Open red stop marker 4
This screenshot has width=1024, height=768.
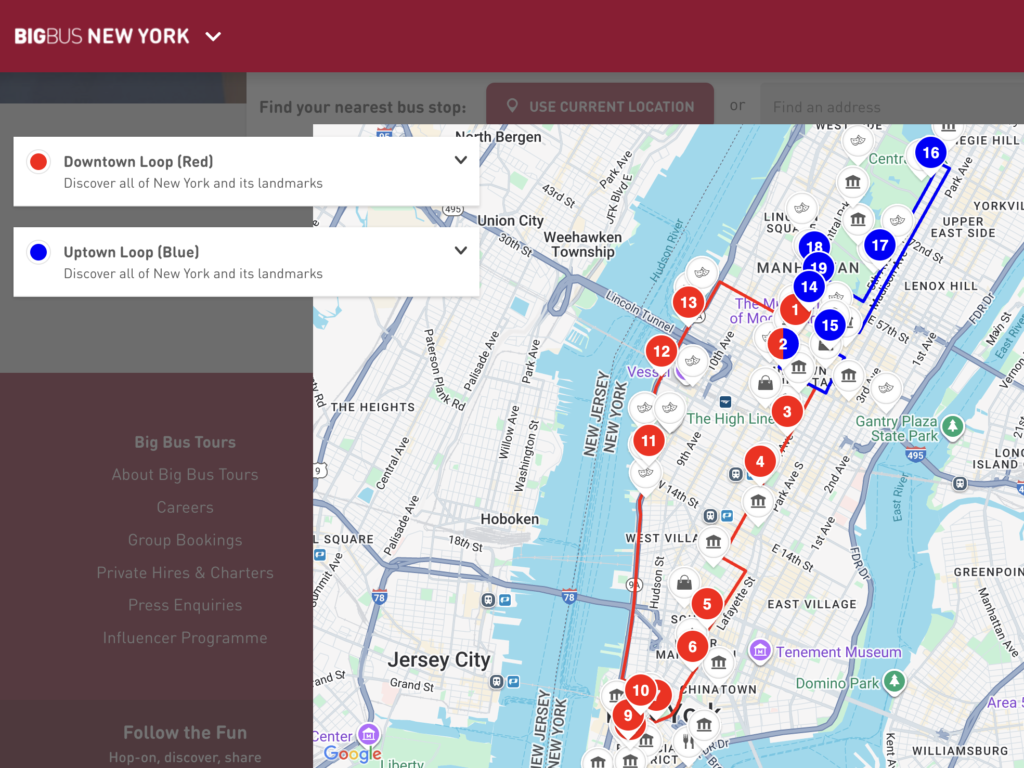[x=760, y=462]
